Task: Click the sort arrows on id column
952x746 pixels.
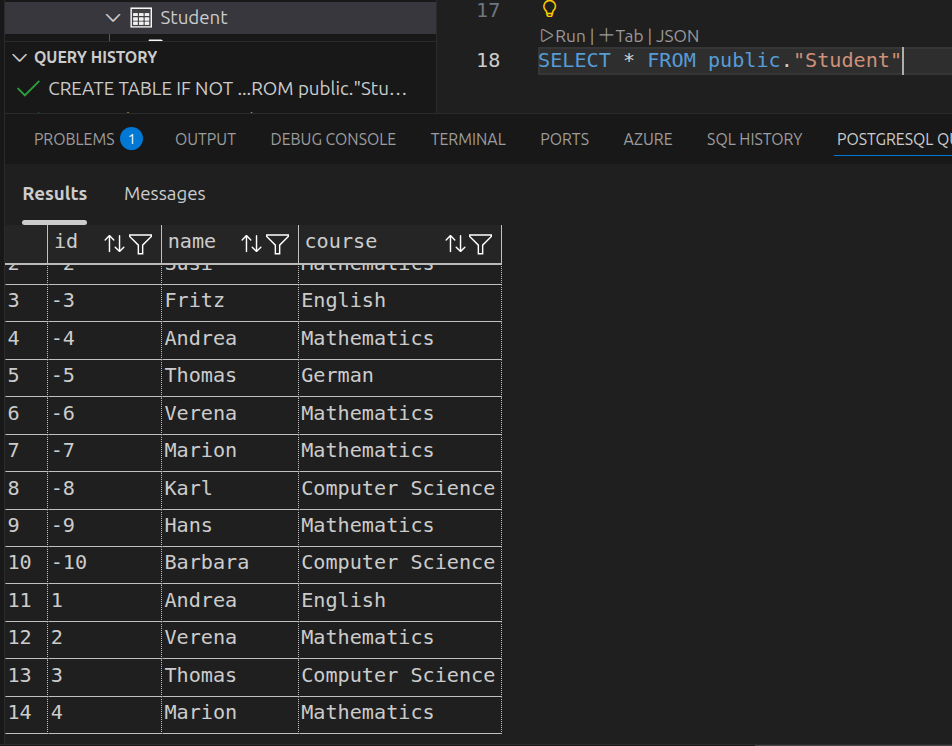Action: (114, 243)
